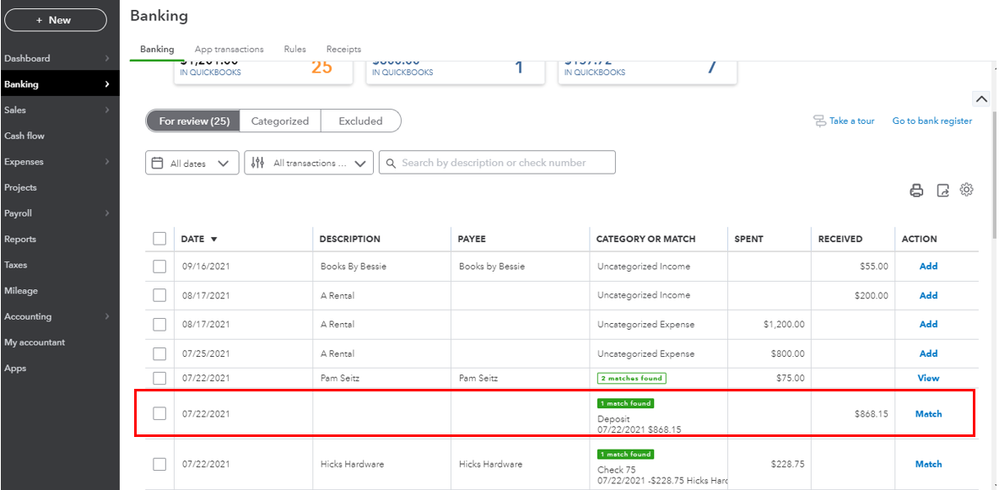The height and width of the screenshot is (490, 999).
Task: Switch to the Banking tab
Action: [x=157, y=49]
